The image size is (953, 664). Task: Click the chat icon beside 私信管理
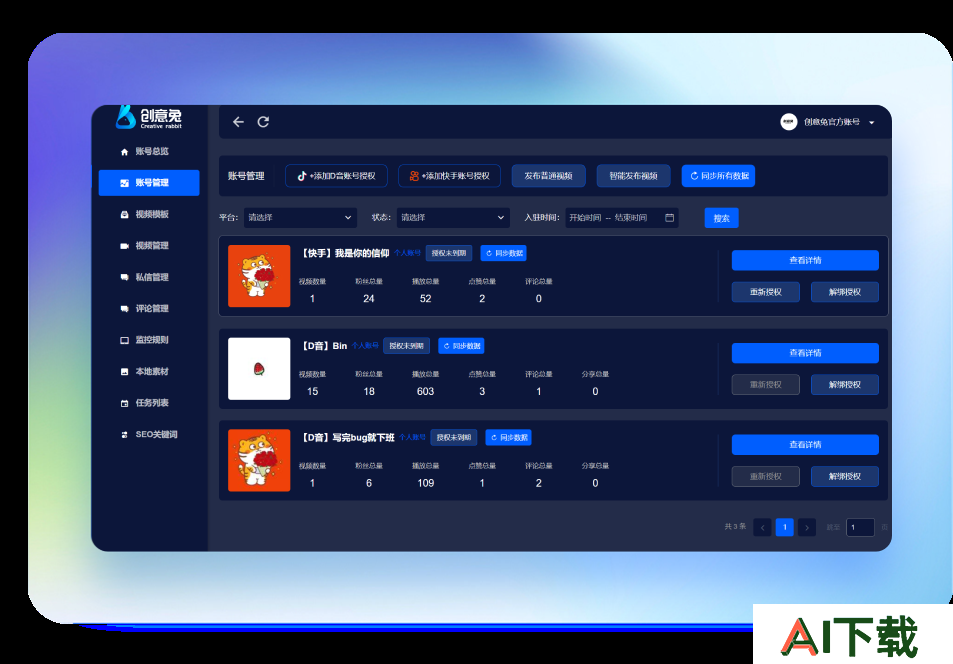[x=125, y=277]
